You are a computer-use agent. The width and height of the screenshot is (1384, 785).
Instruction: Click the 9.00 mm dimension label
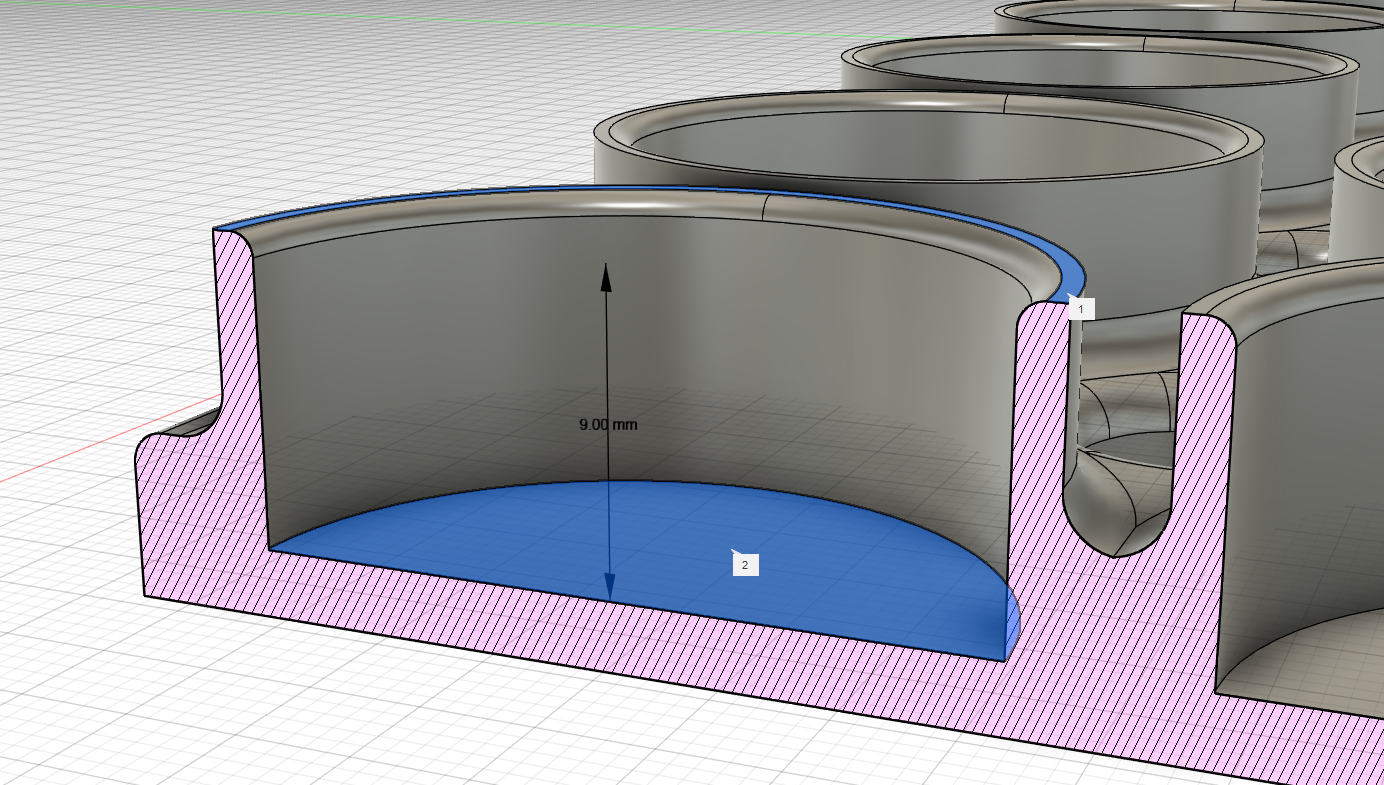pyautogui.click(x=608, y=424)
